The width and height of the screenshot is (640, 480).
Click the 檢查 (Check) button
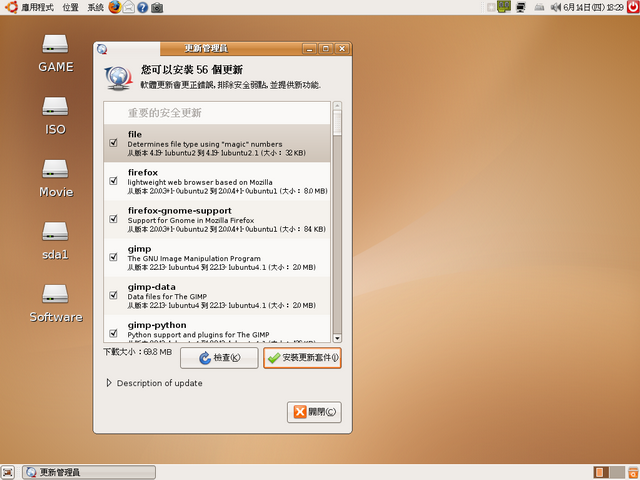pos(219,358)
